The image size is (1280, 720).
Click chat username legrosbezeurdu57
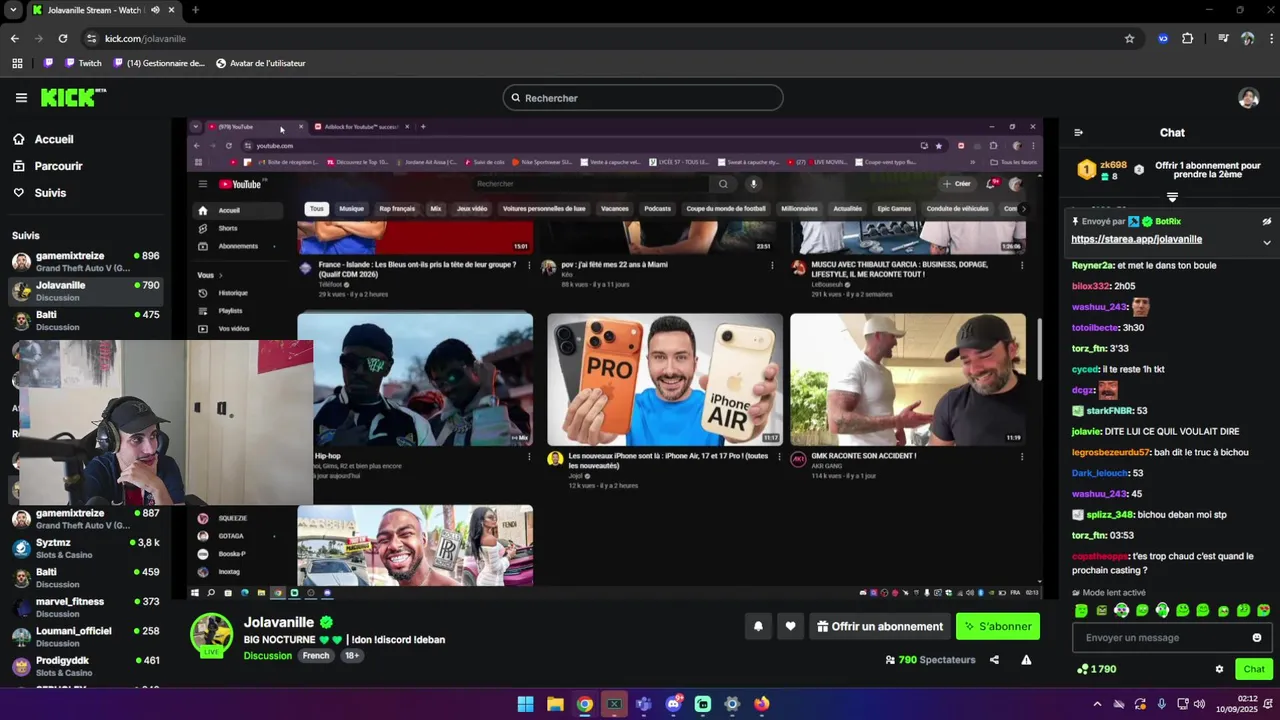[x=1111, y=452]
